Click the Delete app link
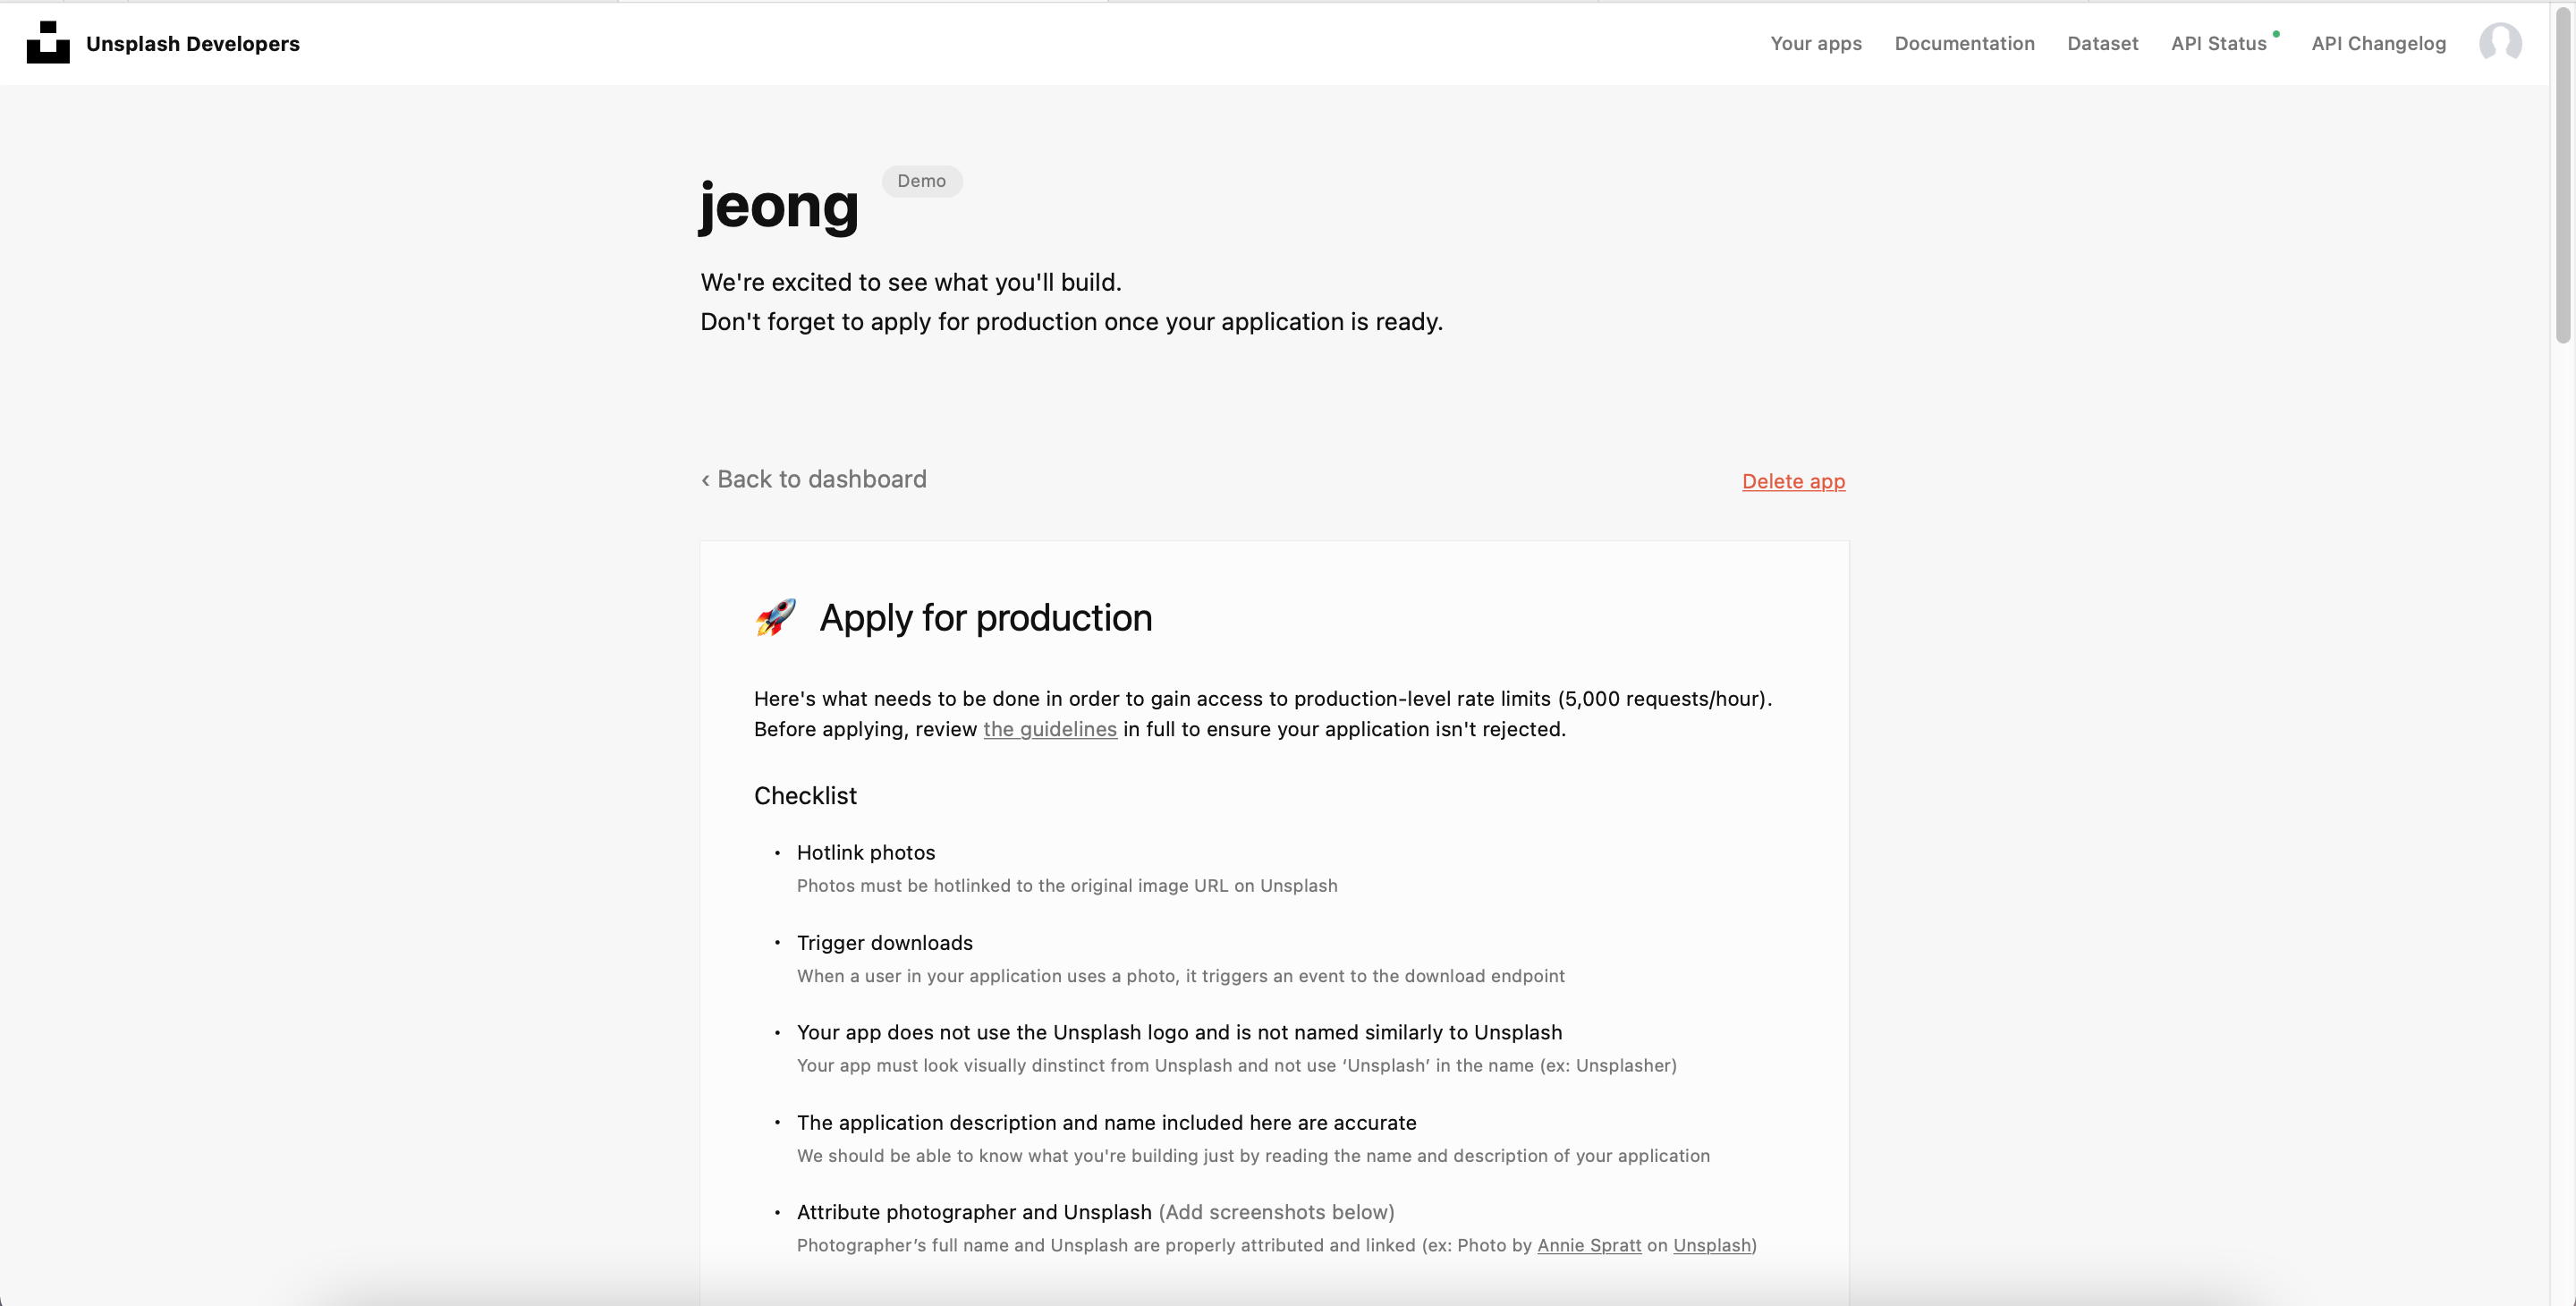The image size is (2576, 1306). pyautogui.click(x=1793, y=481)
